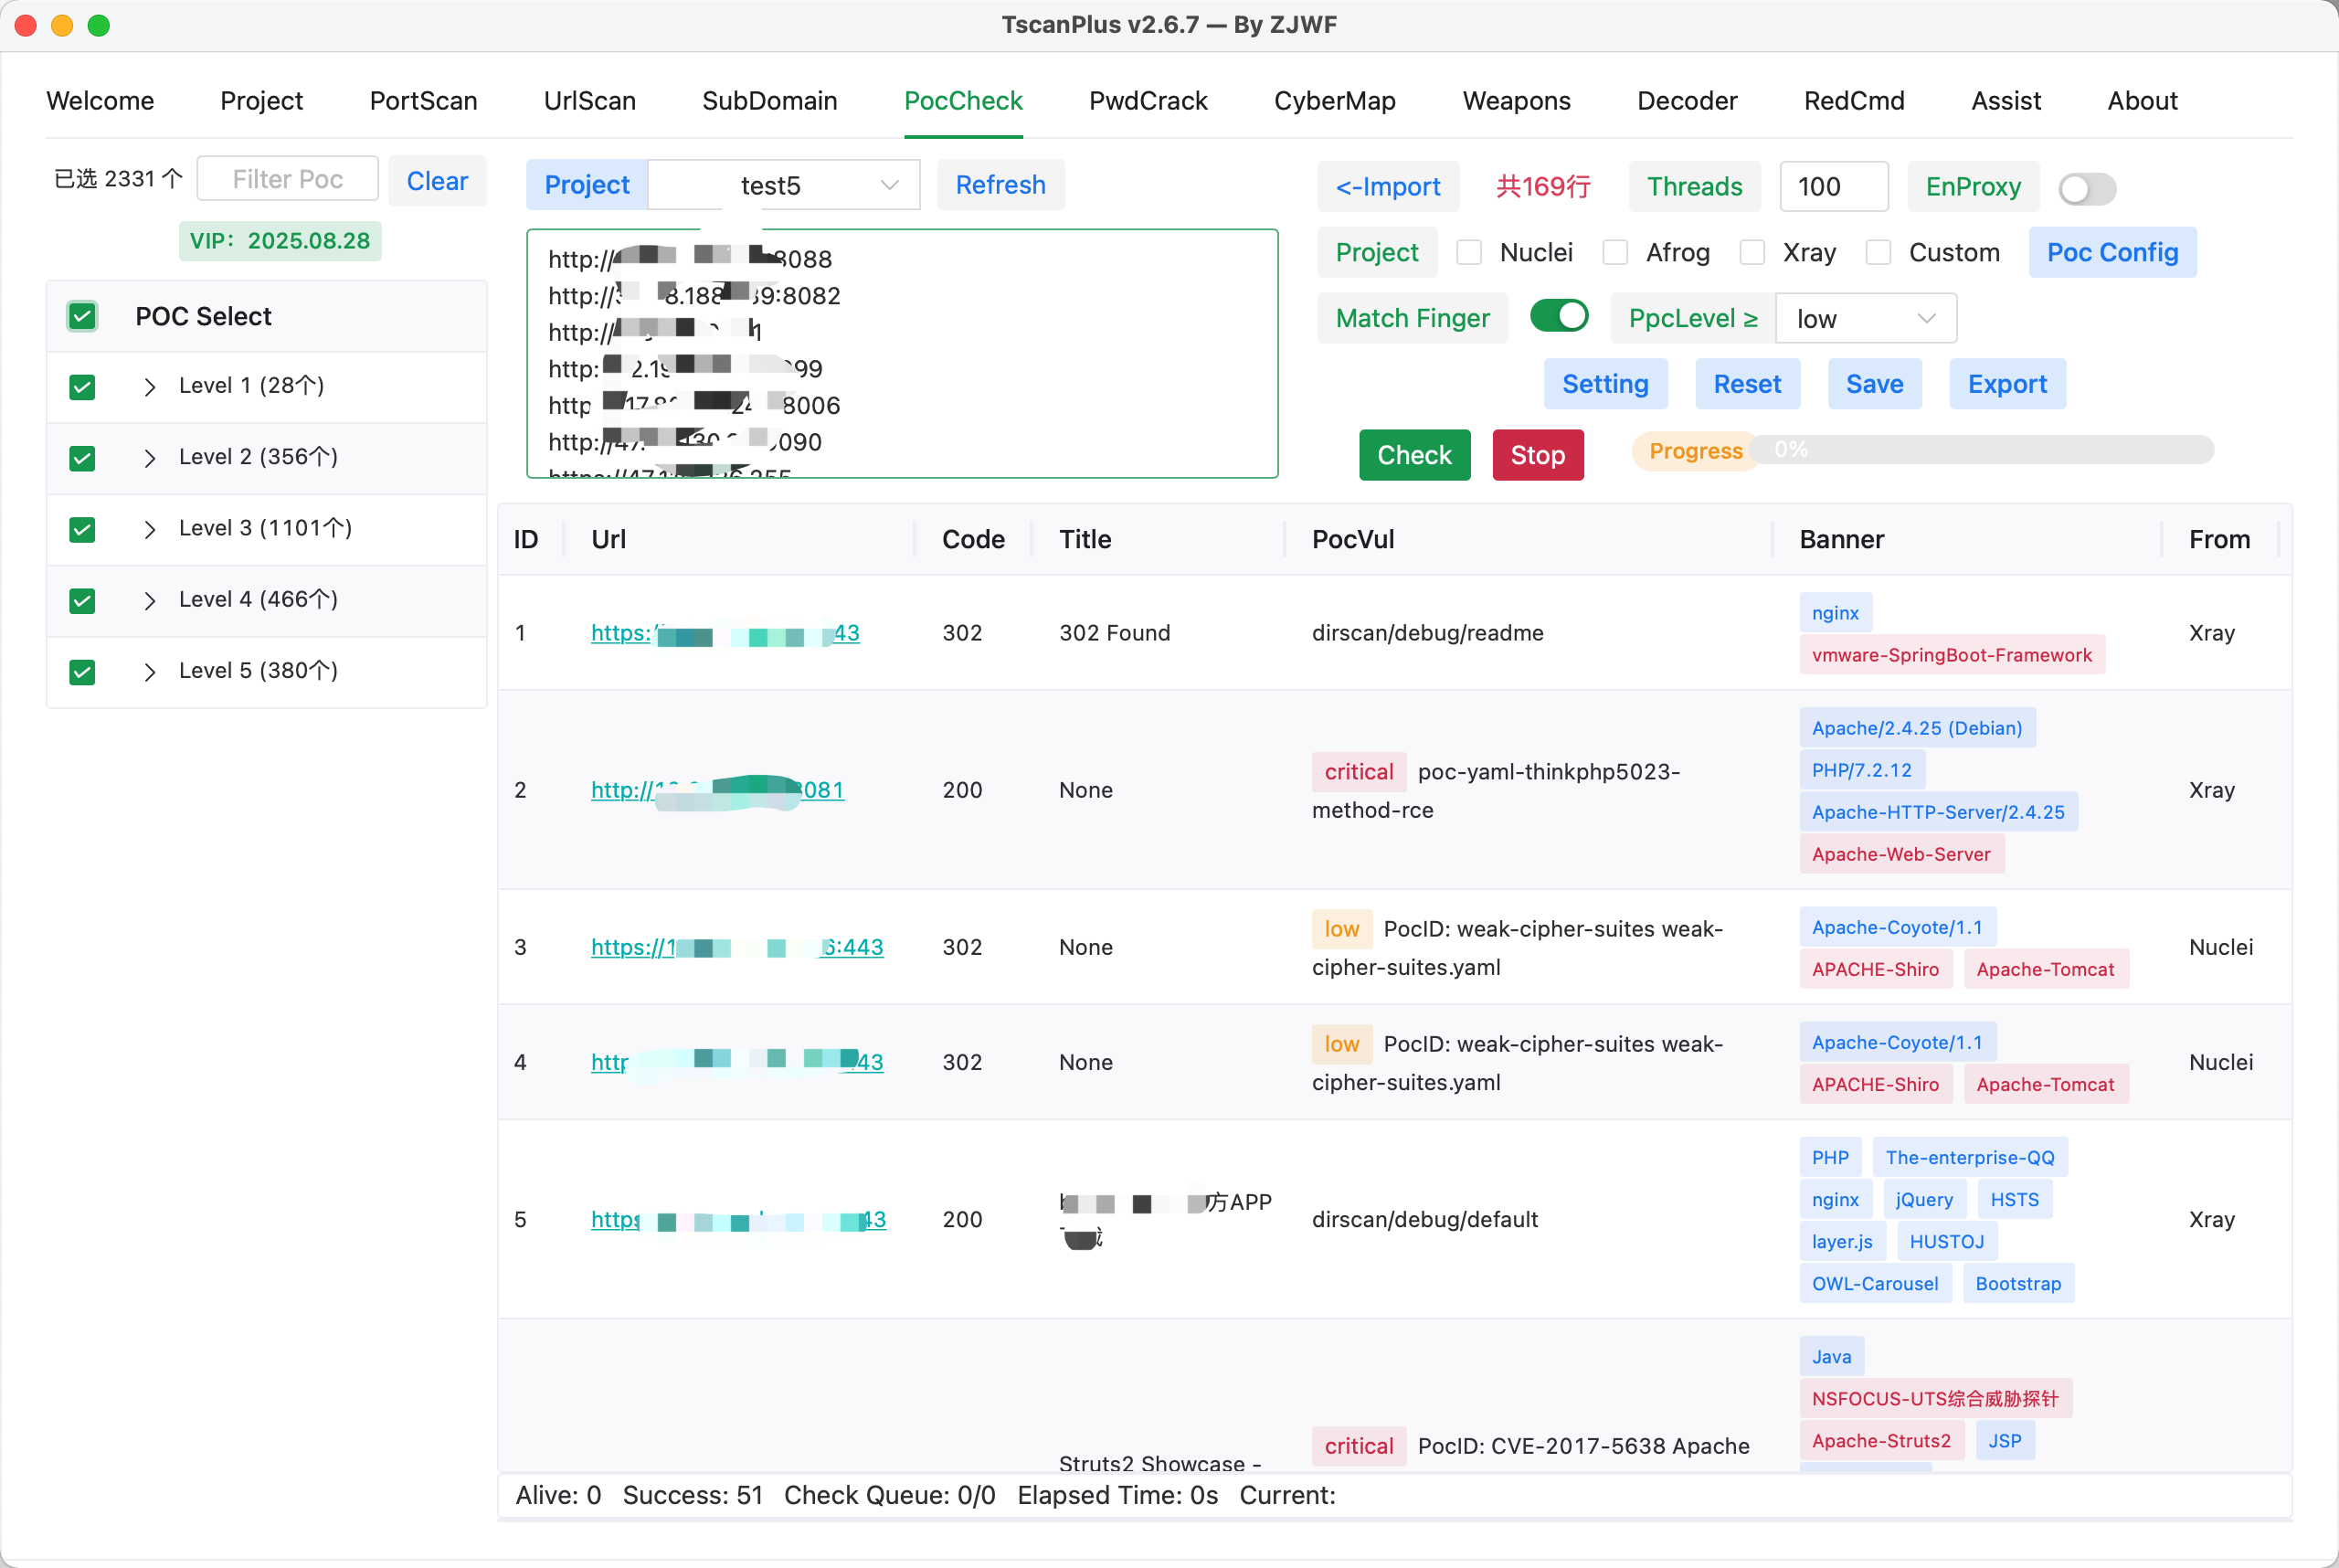Expand the Level 1 chevron arrow
This screenshot has width=2339, height=1568.
pos(149,387)
